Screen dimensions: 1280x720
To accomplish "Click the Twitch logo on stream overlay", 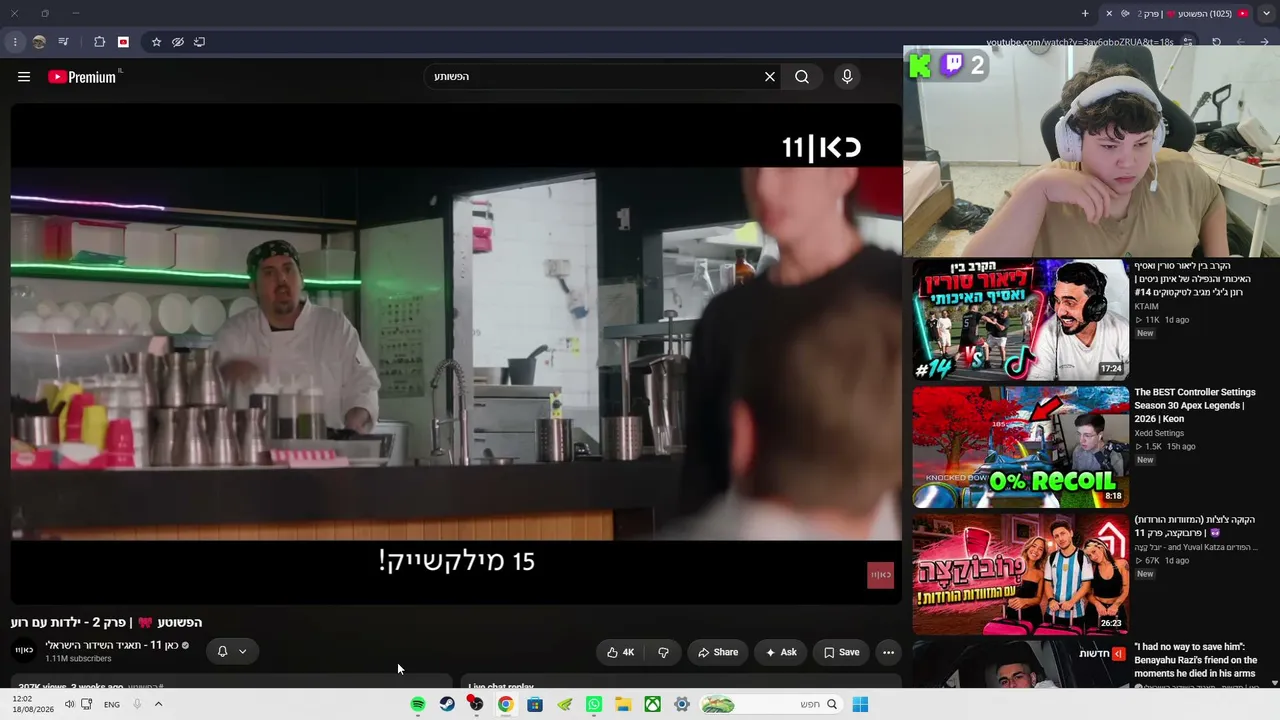I will pyautogui.click(x=952, y=66).
